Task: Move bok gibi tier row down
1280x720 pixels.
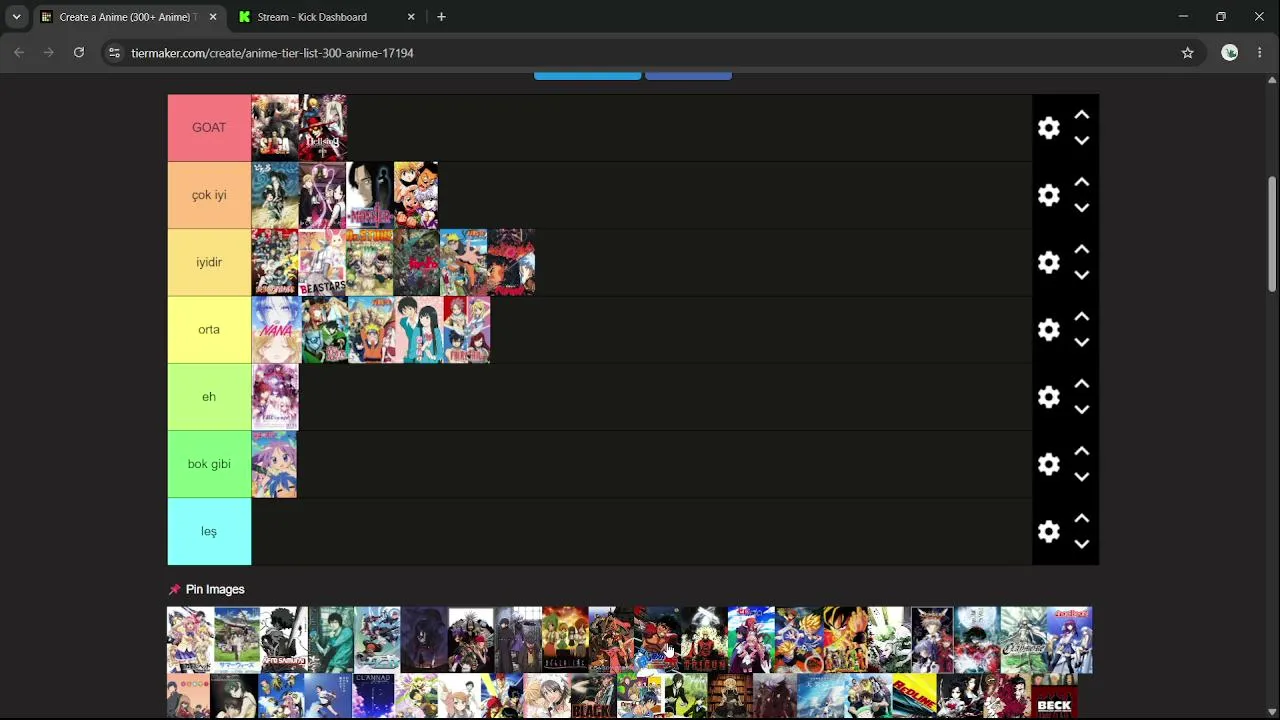Action: click(1081, 477)
